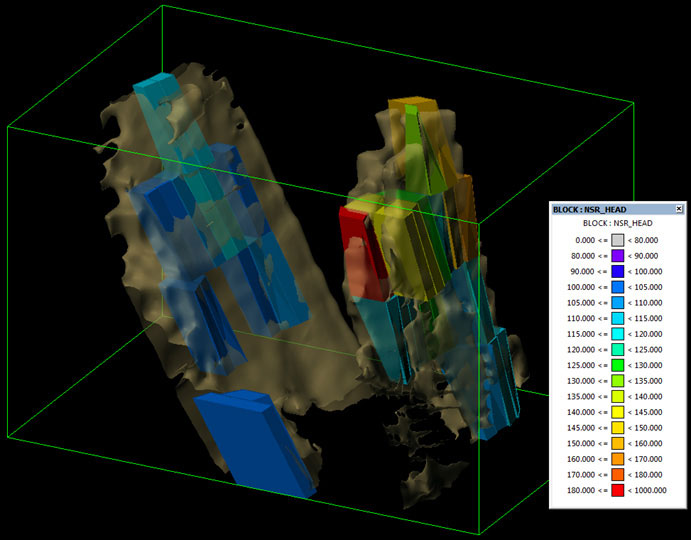Pick the 150.000 to 160.000 amber swatch

pyautogui.click(x=618, y=443)
